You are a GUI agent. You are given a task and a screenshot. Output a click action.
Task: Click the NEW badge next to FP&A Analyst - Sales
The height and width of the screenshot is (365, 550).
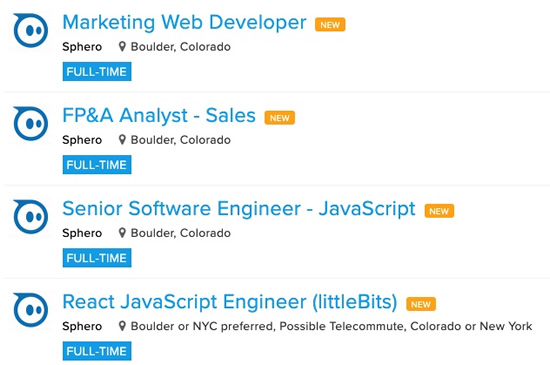(x=280, y=118)
